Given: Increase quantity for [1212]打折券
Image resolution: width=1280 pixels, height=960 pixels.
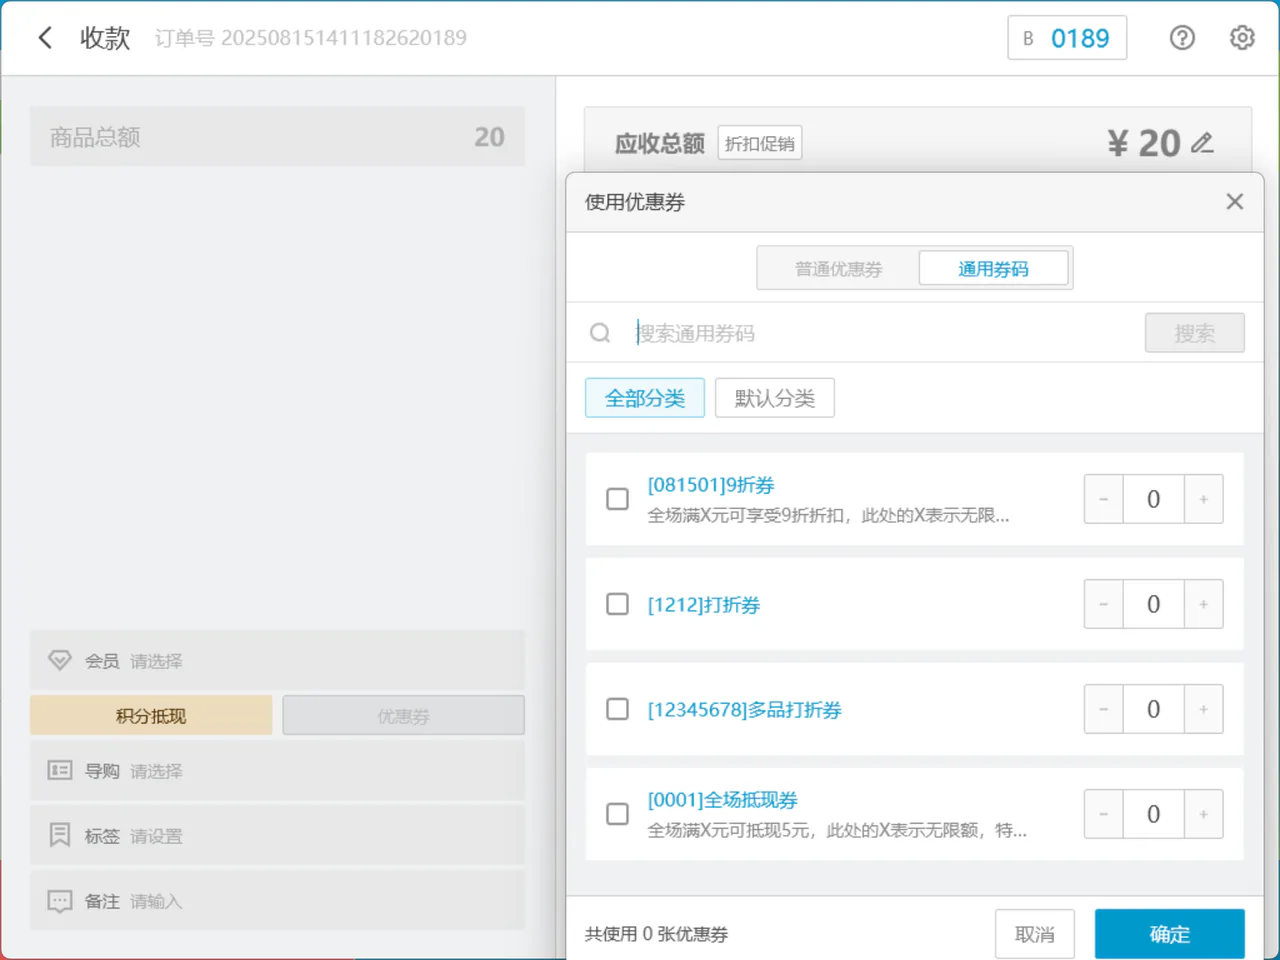Looking at the screenshot, I should click(x=1204, y=604).
